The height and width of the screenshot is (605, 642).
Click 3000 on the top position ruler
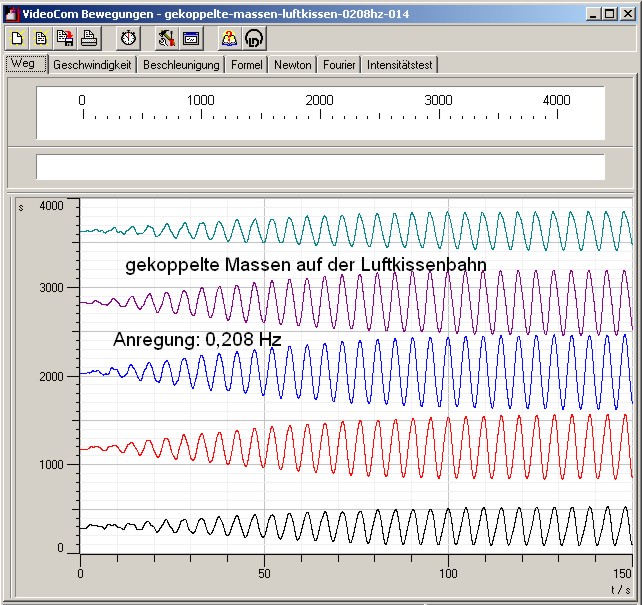click(x=438, y=100)
